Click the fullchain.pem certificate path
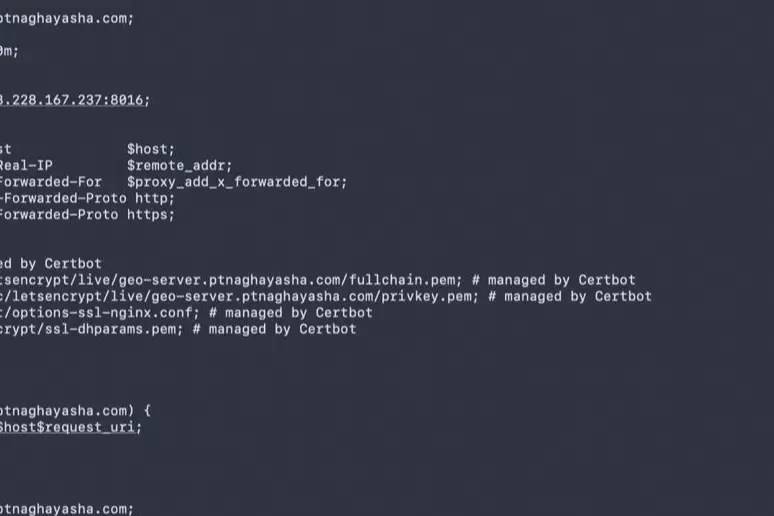The image size is (774, 516). 231,280
